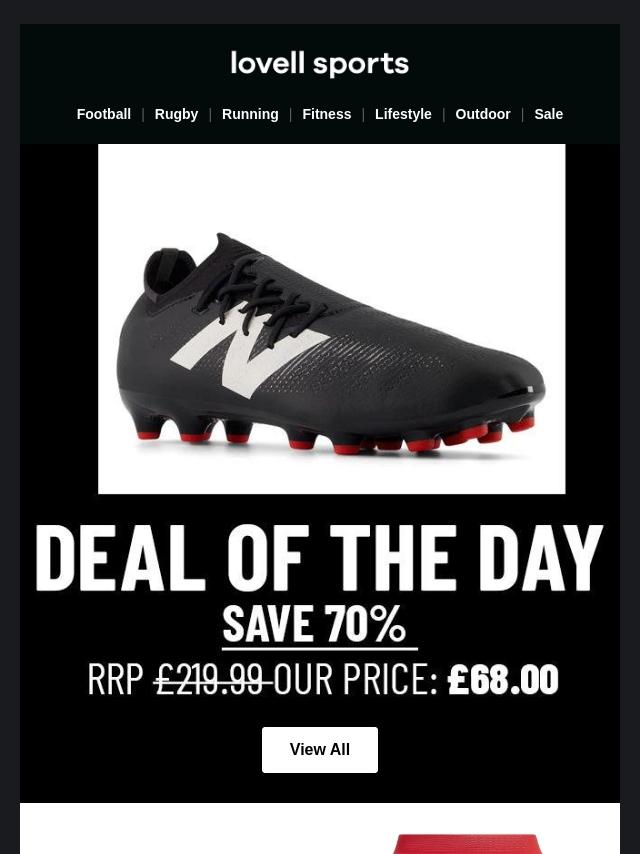Choose the Outdoor nav link
Viewport: 640px width, 854px height.
click(x=483, y=114)
